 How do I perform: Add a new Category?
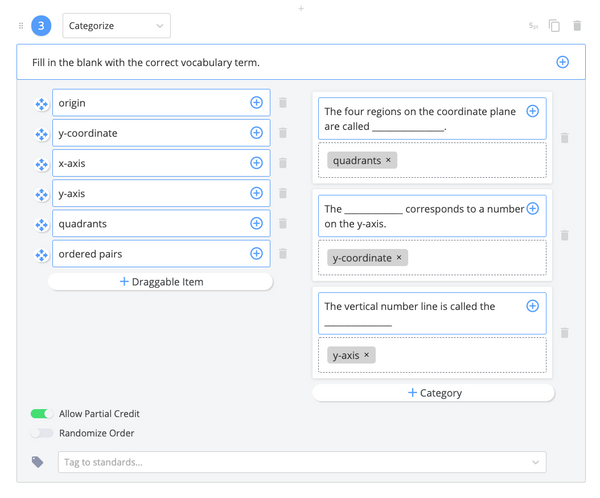point(434,393)
